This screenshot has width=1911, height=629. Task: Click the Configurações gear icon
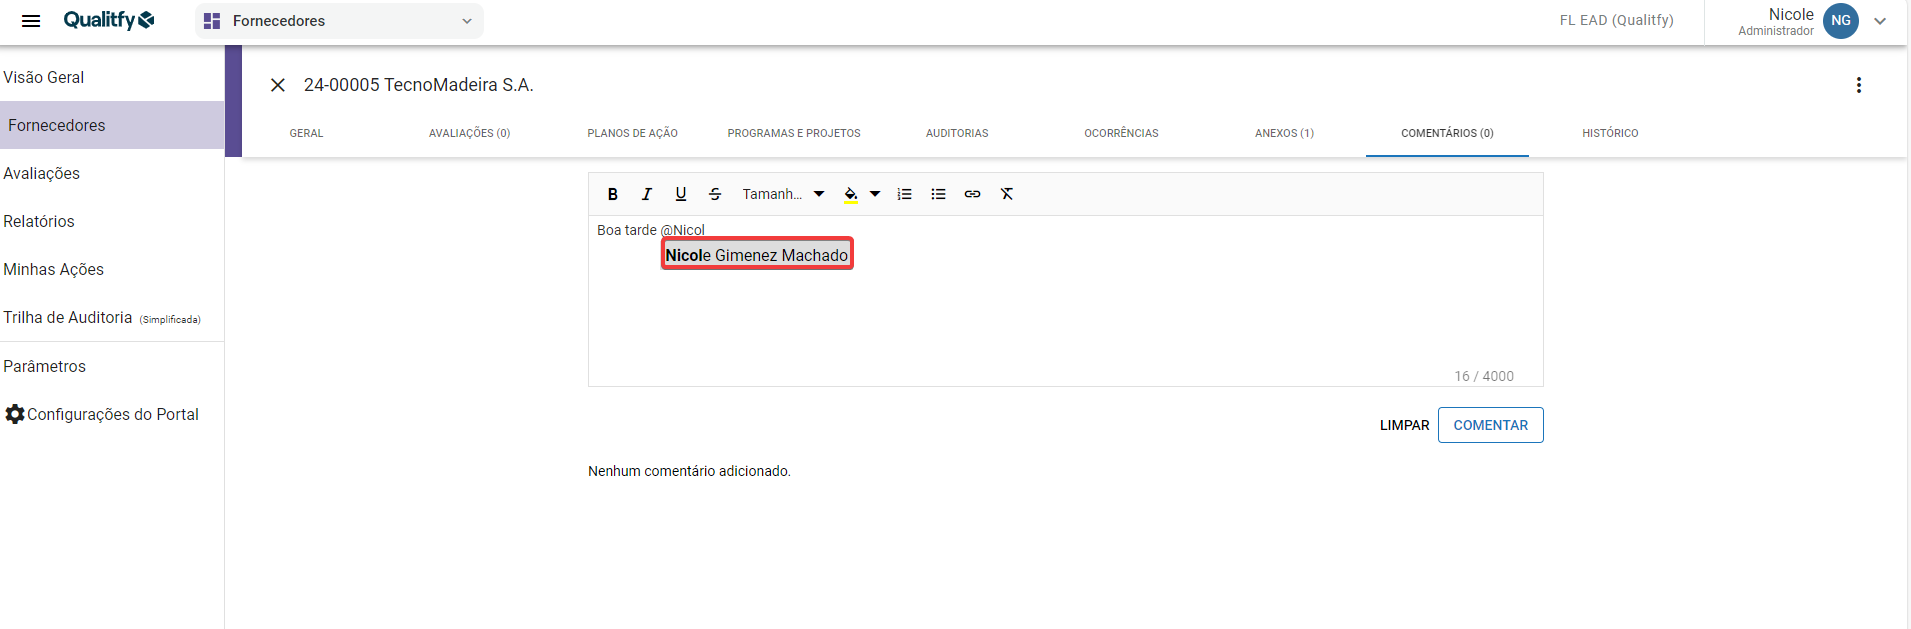pyautogui.click(x=14, y=414)
